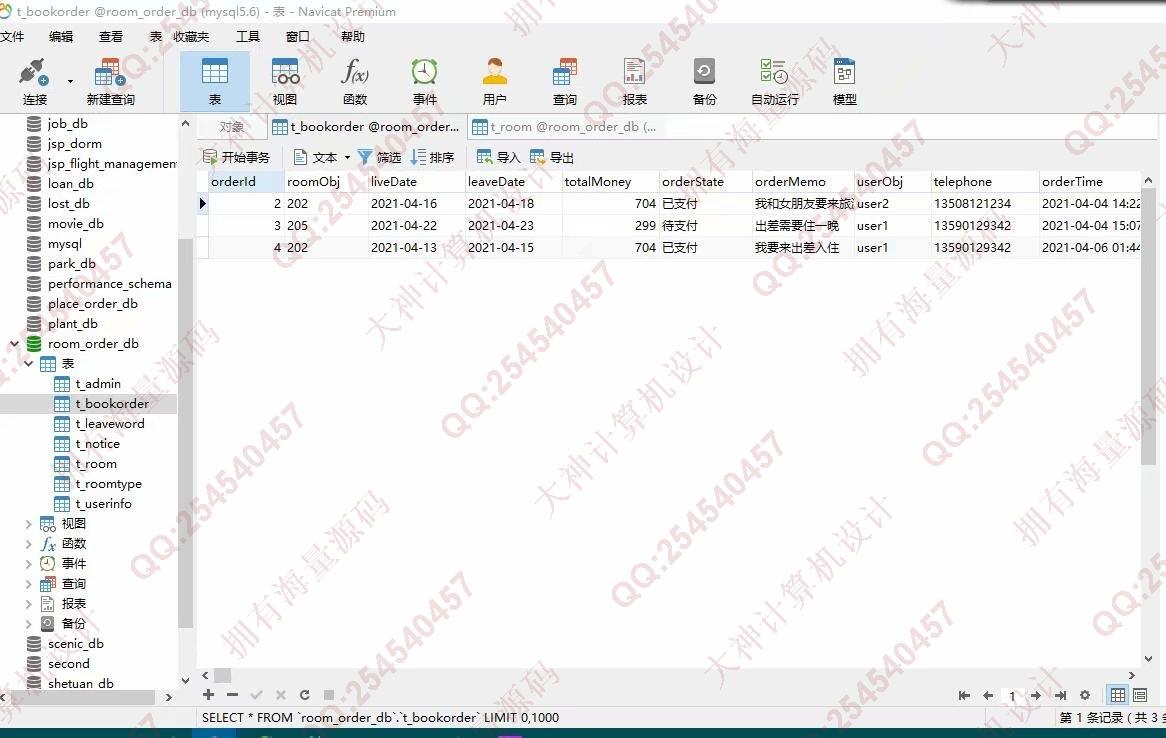
Task: Select the t_userinfo table
Action: [x=103, y=504]
